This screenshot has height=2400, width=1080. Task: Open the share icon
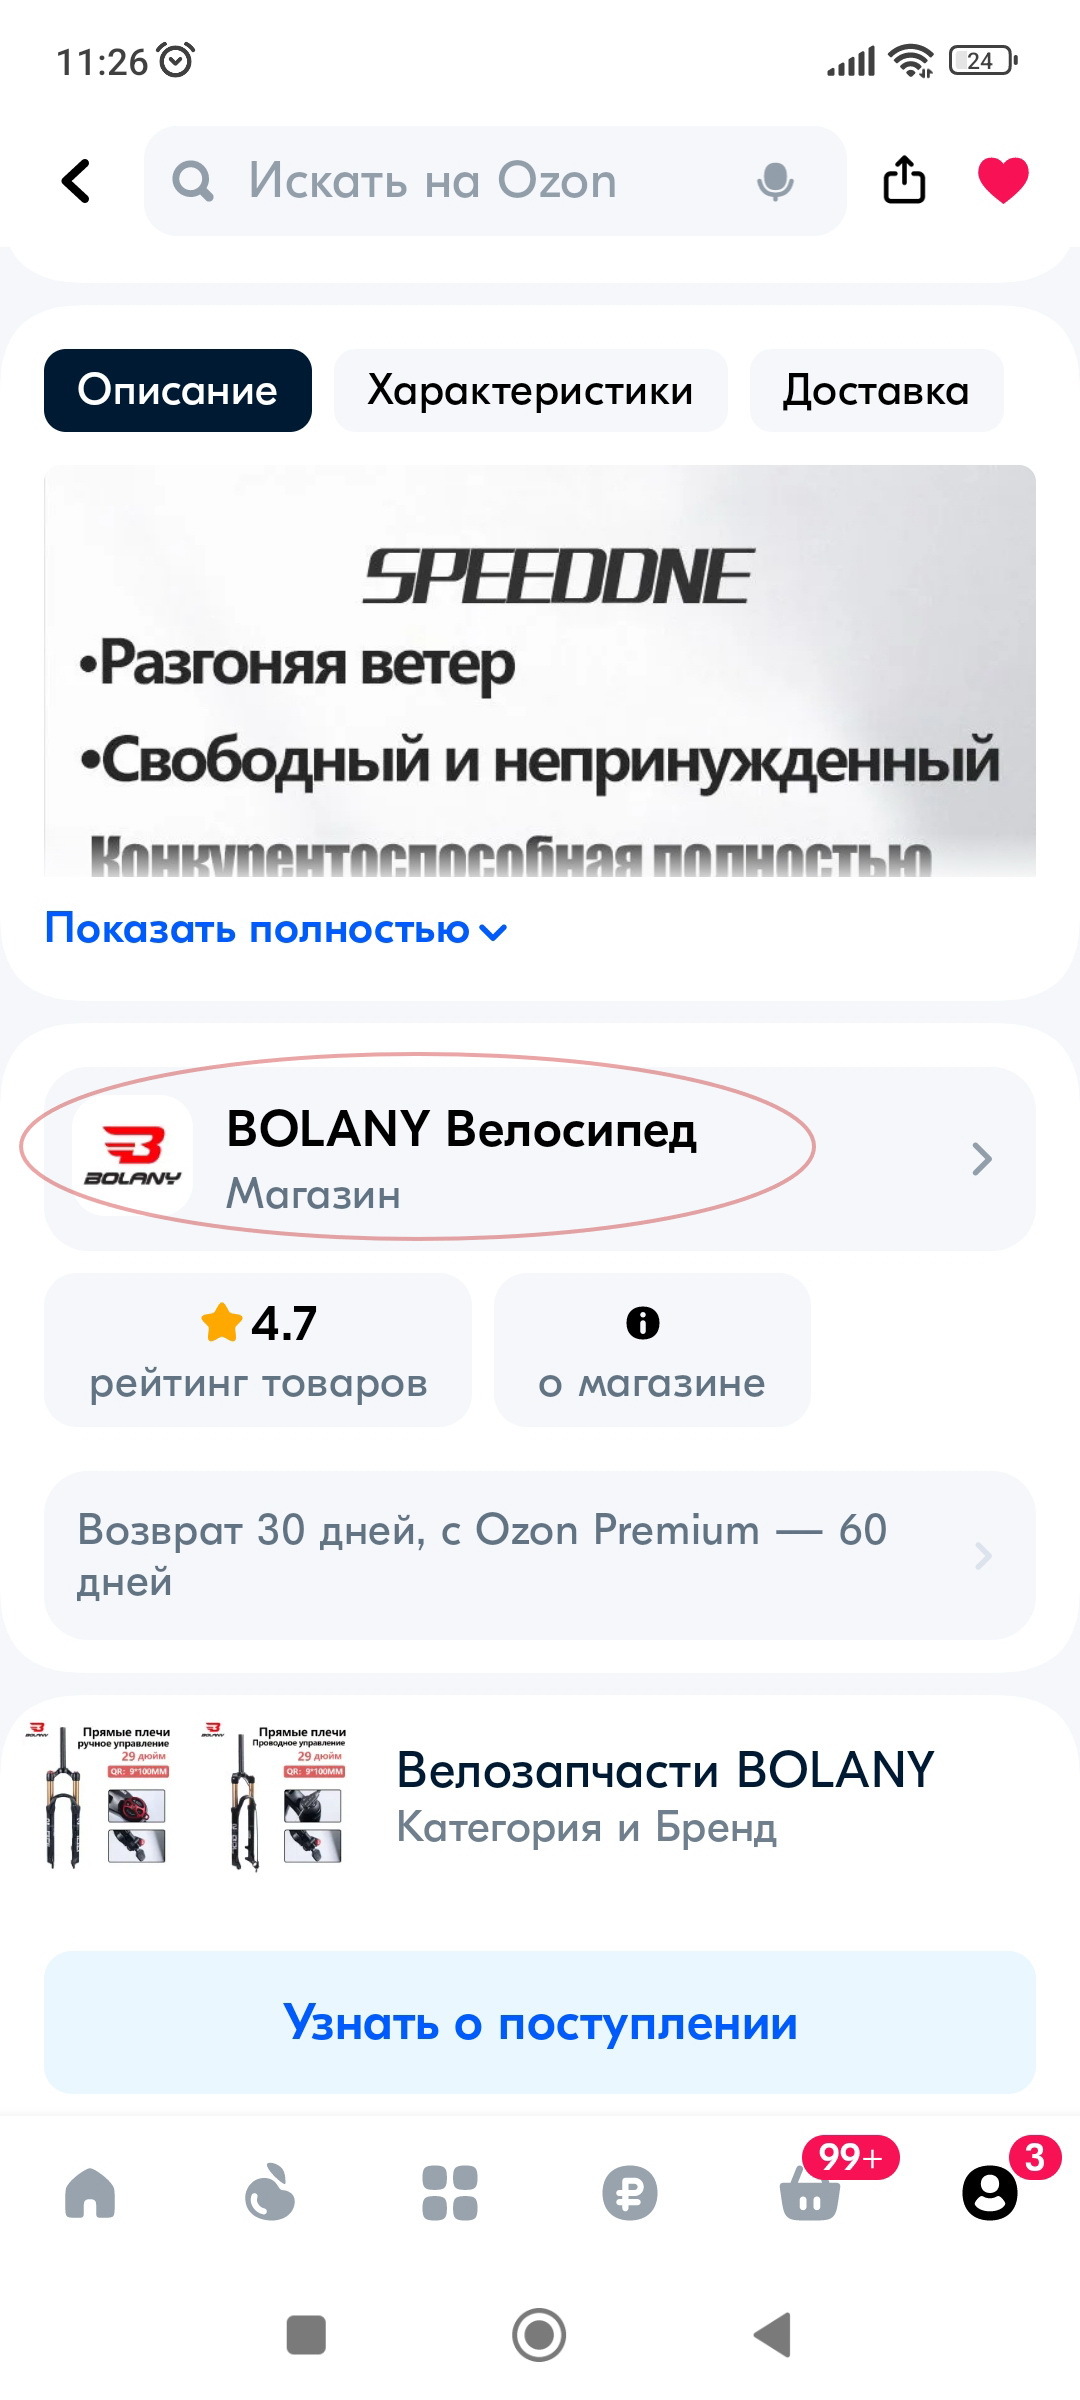point(904,180)
